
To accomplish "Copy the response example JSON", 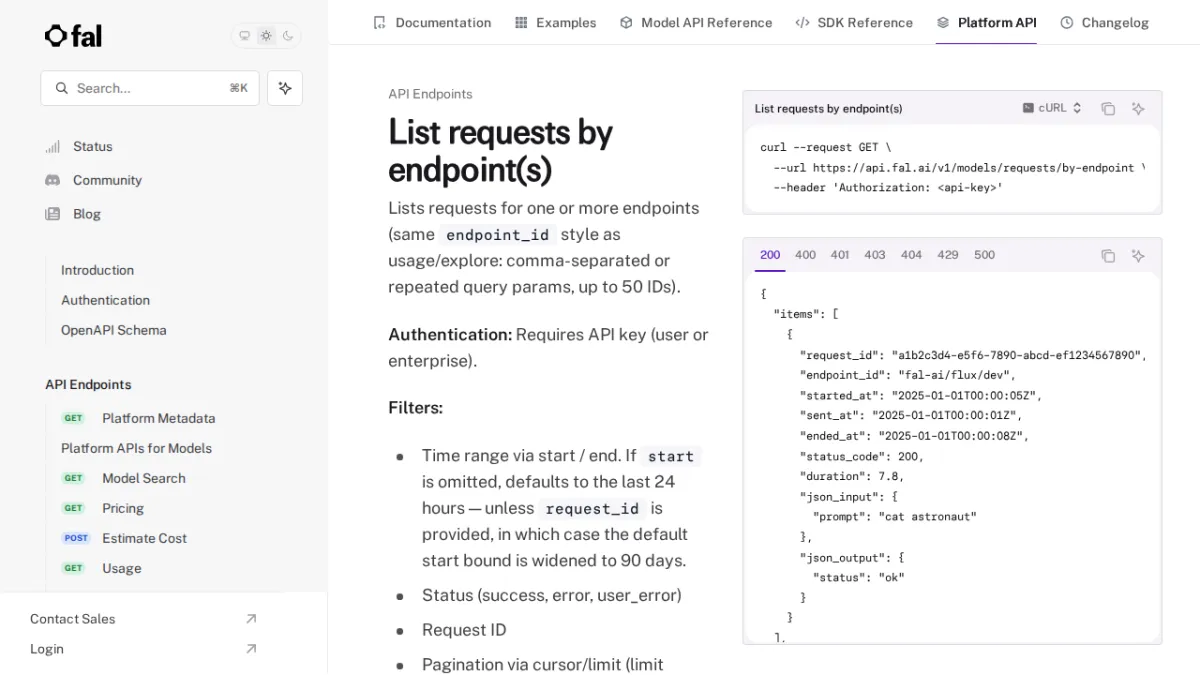I will 1108,256.
